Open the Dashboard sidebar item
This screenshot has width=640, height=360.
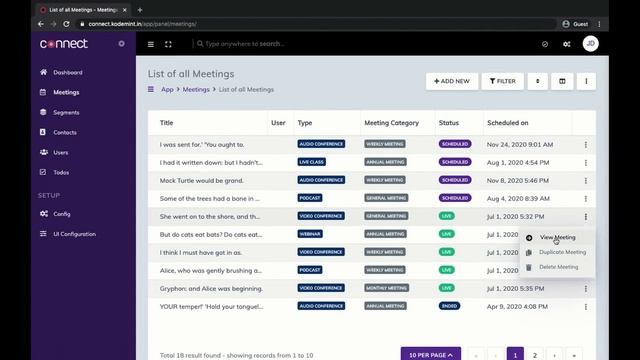point(67,73)
